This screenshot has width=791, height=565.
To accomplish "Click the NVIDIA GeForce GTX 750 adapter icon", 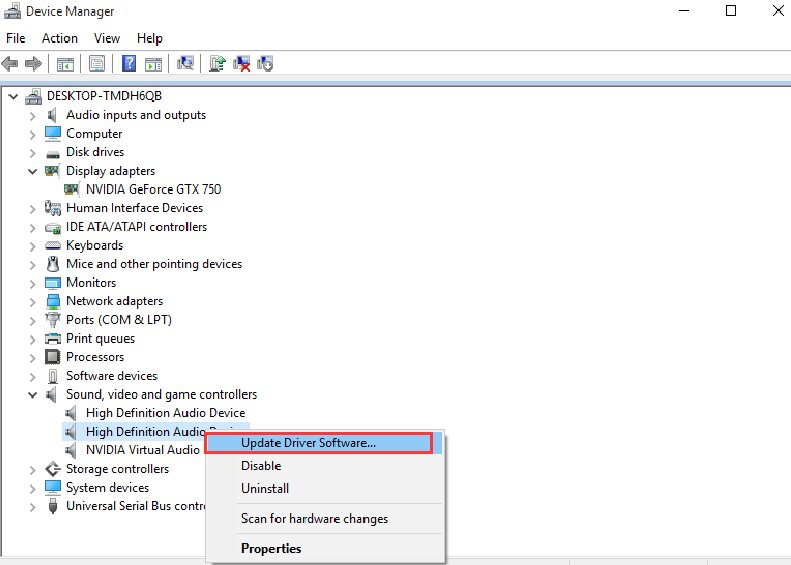I will tap(72, 190).
